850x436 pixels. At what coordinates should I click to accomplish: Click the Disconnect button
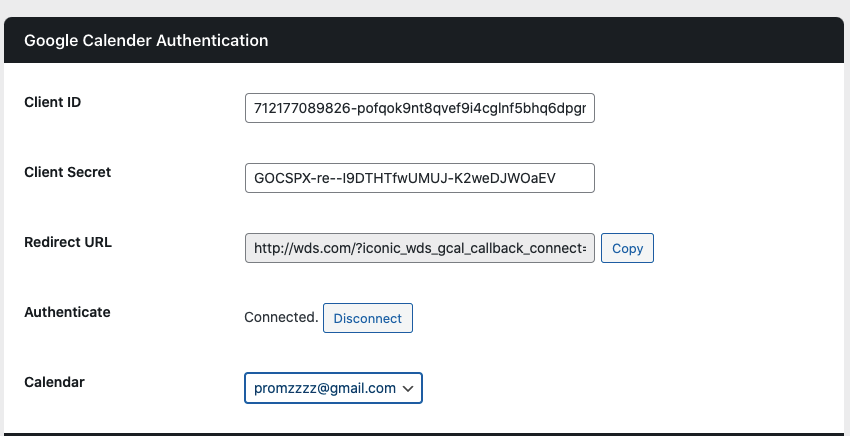(367, 318)
